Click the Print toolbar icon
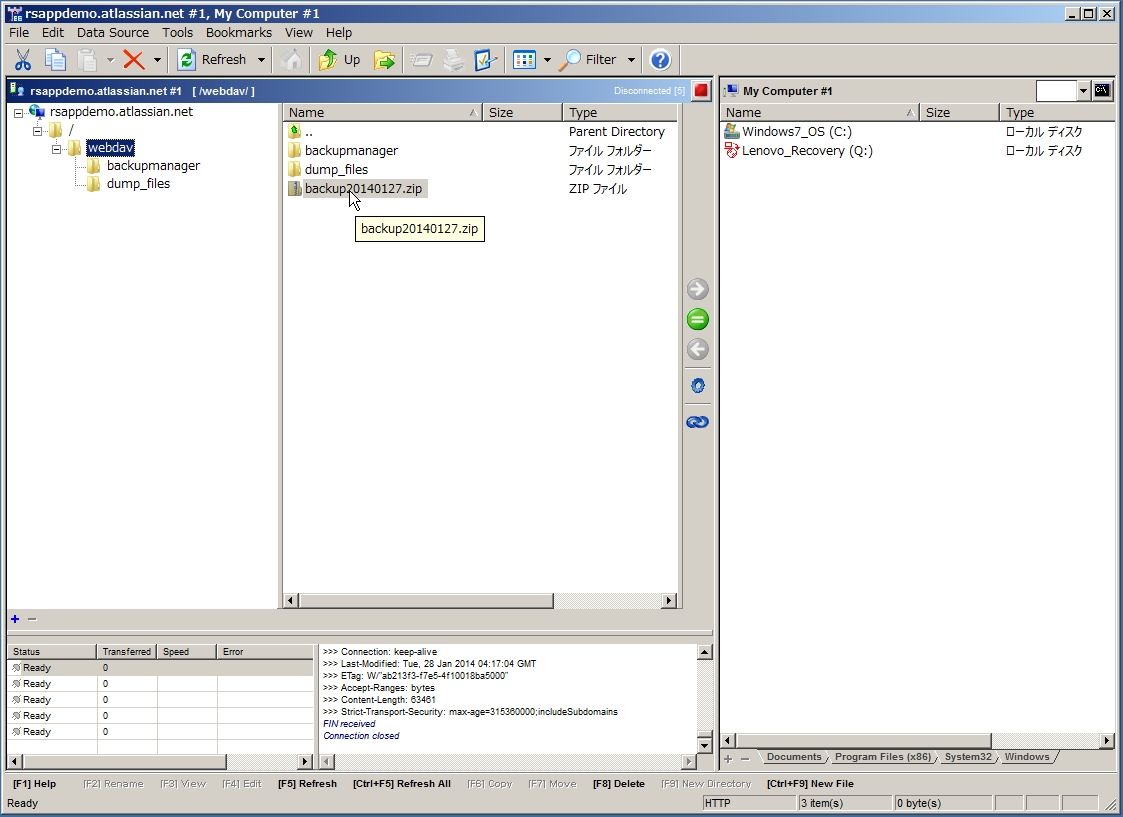Screen dimensions: 1123x817 (x=453, y=60)
